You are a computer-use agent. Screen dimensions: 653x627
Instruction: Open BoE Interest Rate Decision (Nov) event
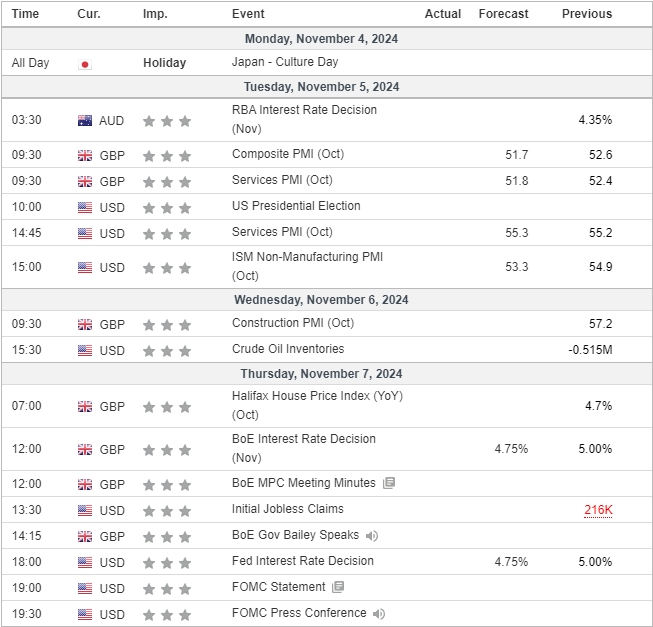click(x=304, y=448)
